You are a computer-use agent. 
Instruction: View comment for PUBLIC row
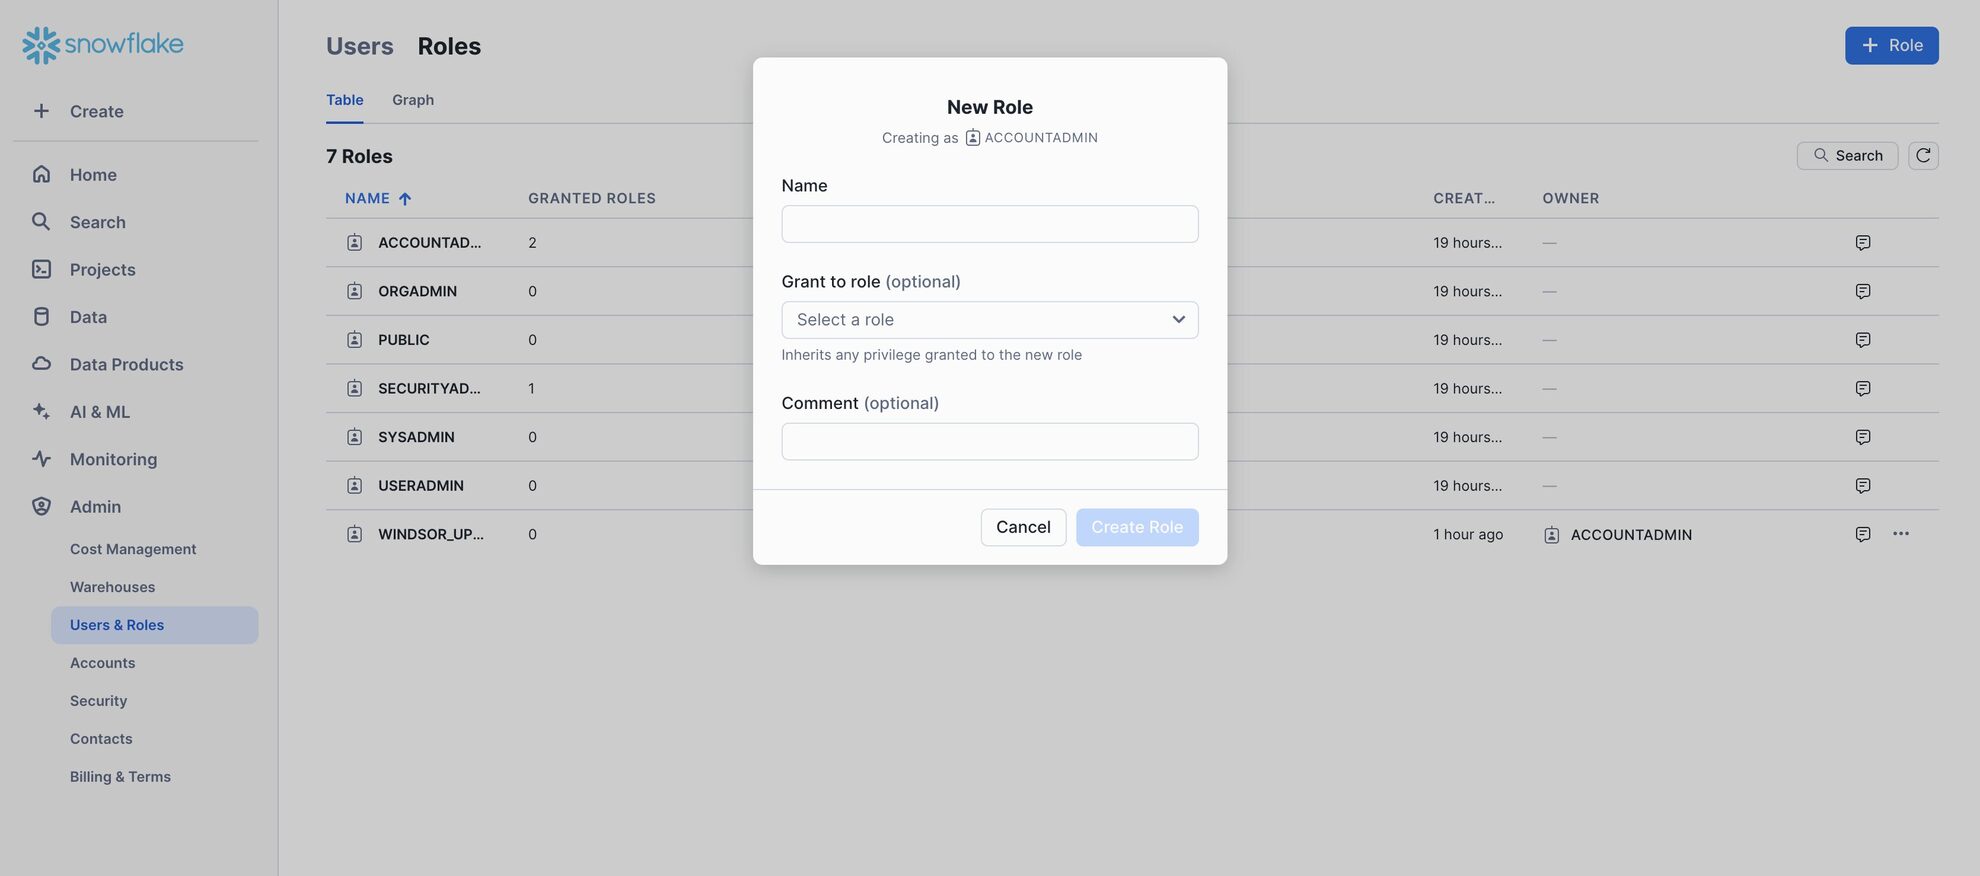click(1862, 340)
